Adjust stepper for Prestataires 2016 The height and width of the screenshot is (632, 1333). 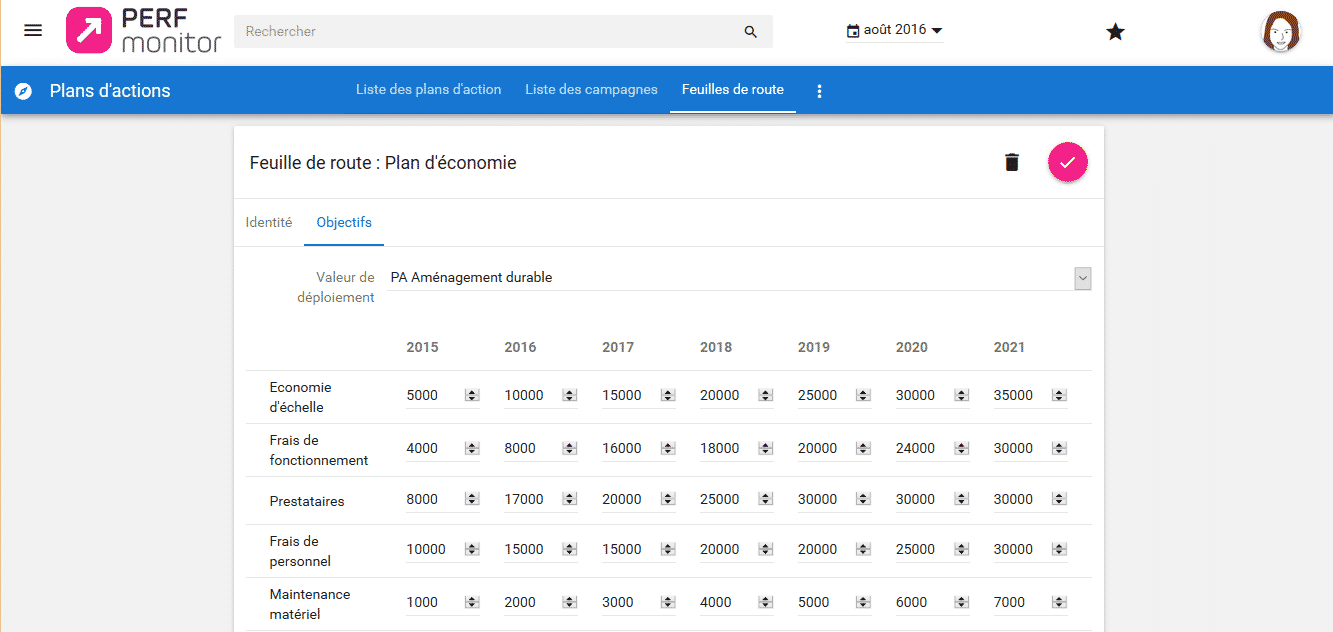pyautogui.click(x=570, y=500)
